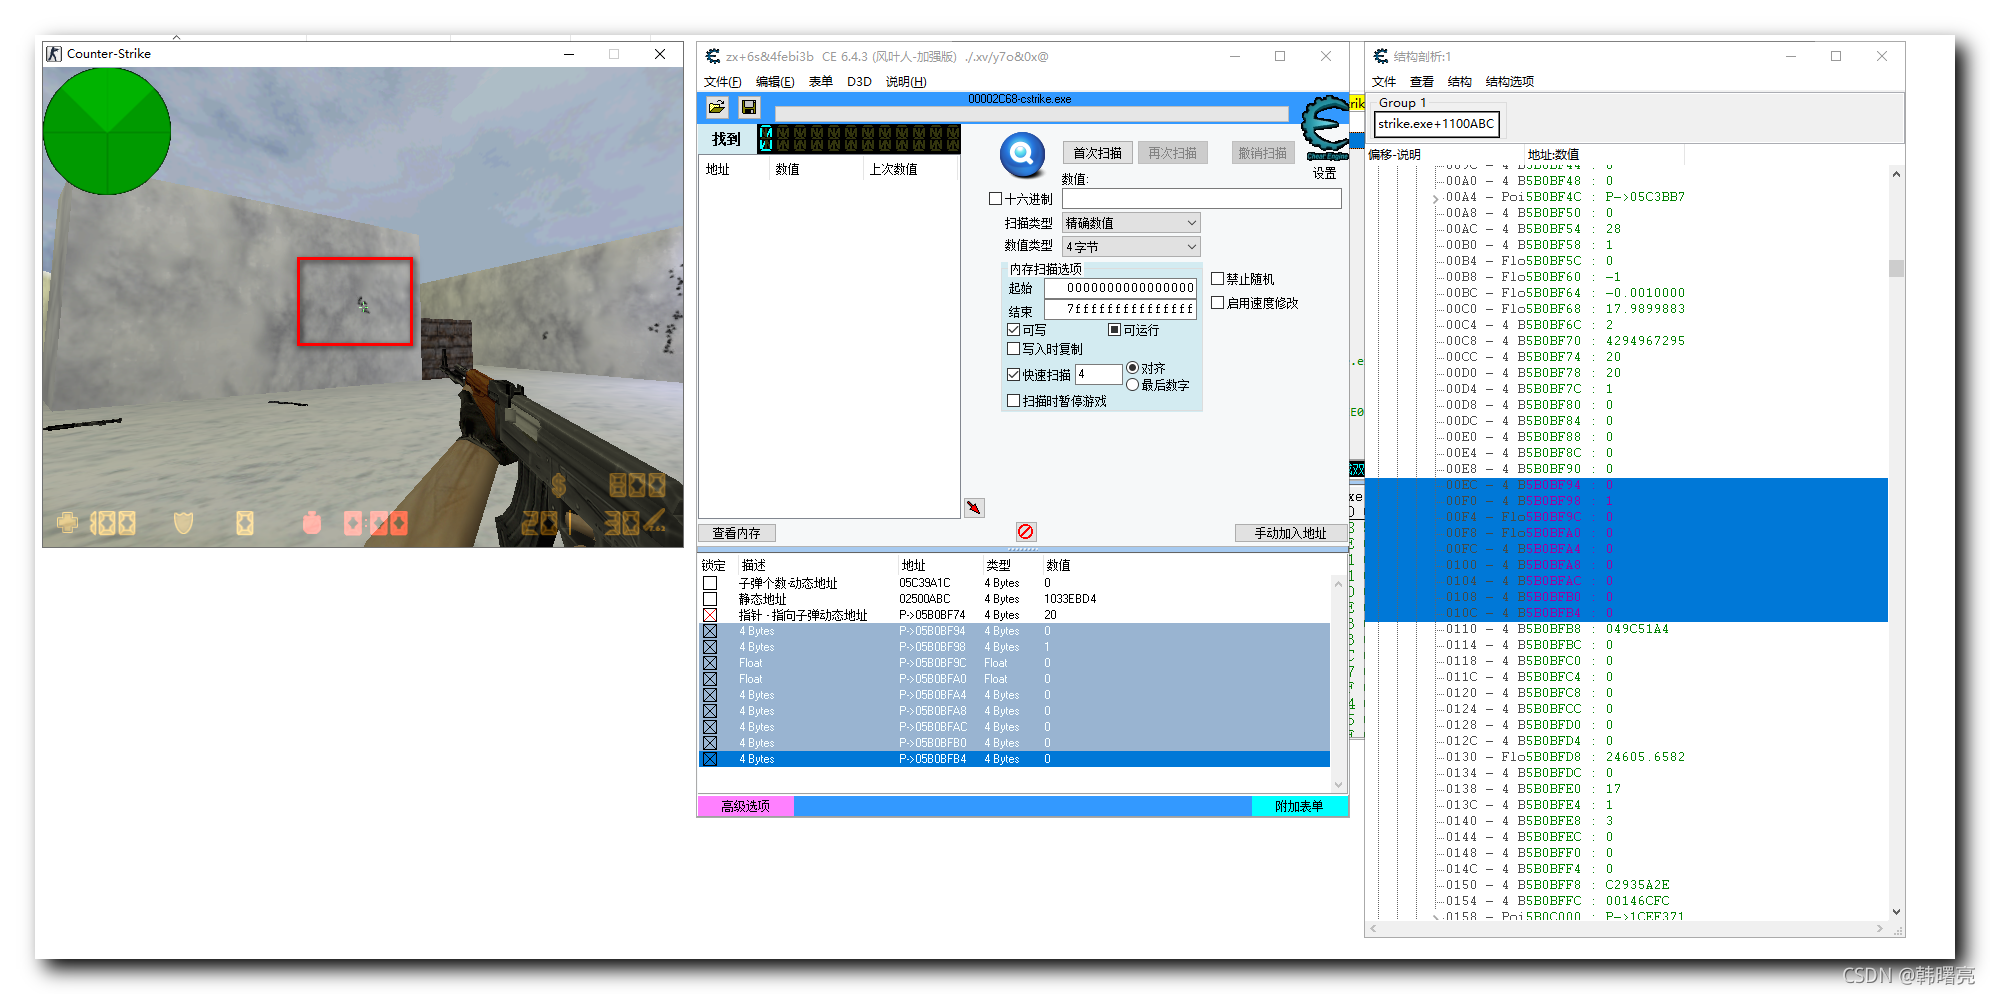Click the scan progress bar
This screenshot has width=1990, height=994.
click(1032, 113)
